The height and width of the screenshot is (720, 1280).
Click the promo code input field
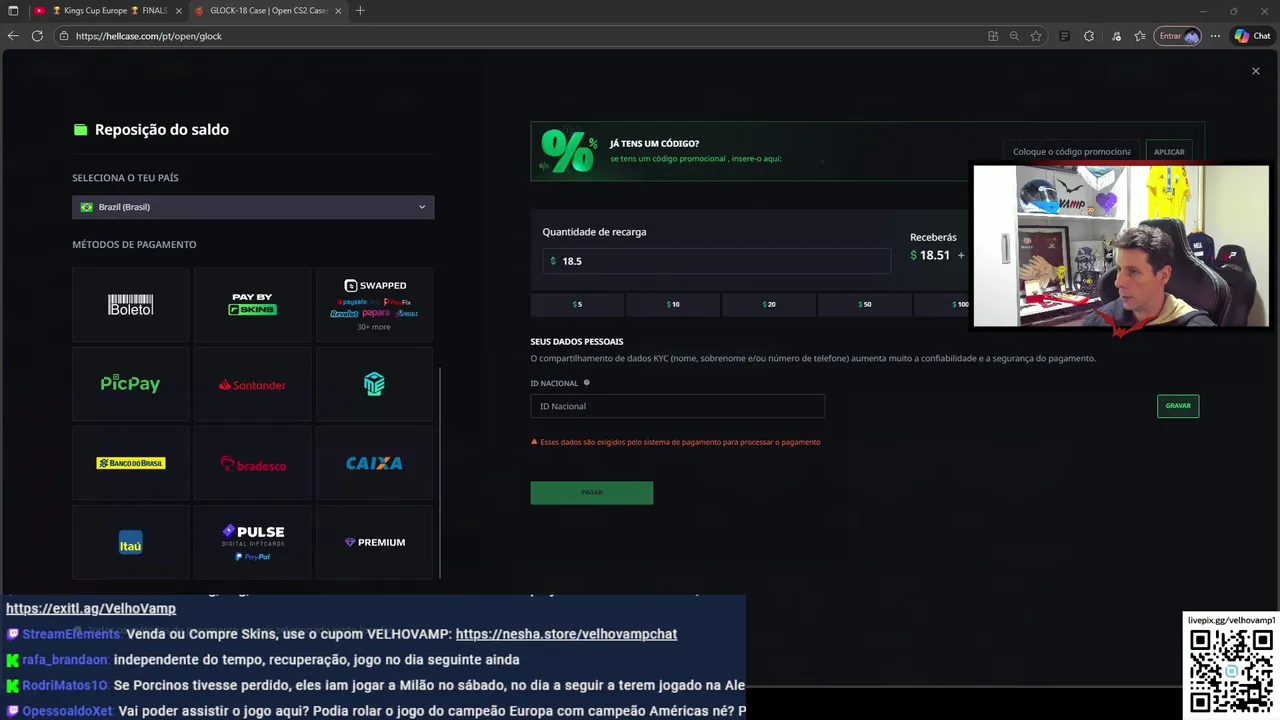(1071, 152)
